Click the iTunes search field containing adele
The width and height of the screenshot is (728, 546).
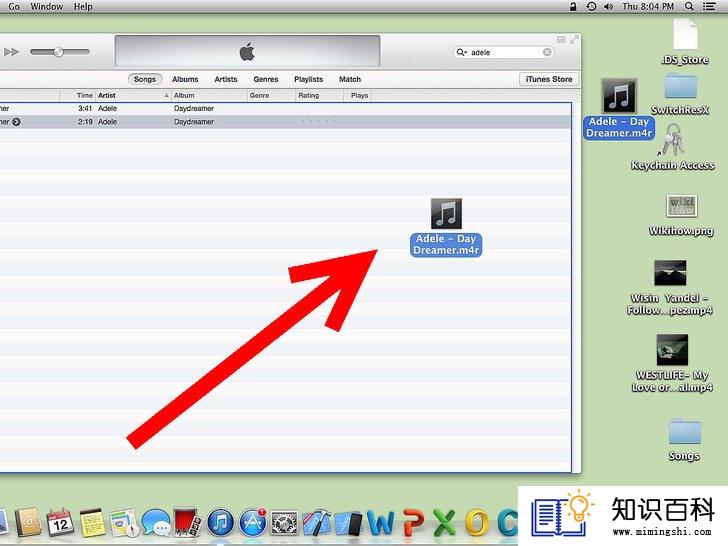503,52
